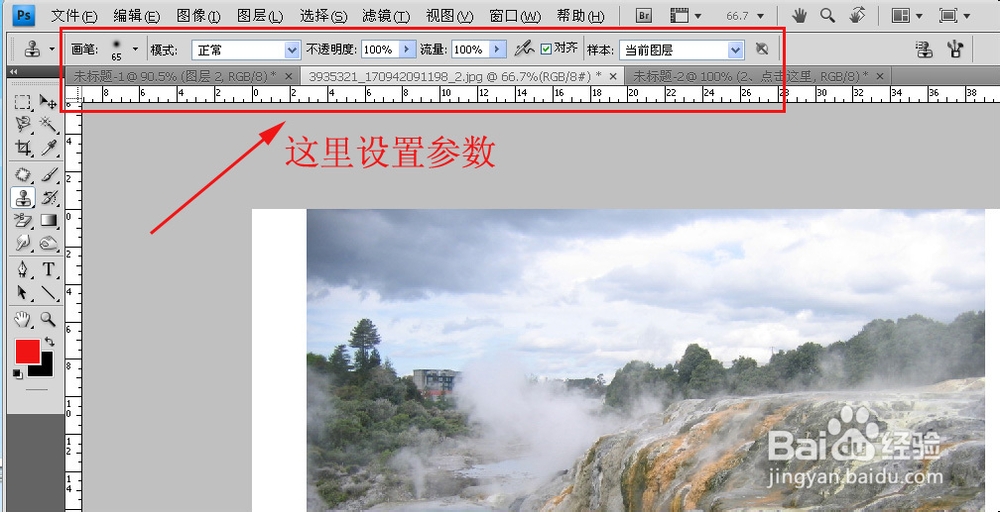This screenshot has width=1000, height=512.
Task: Select the Gradient tool
Action: pos(48,221)
